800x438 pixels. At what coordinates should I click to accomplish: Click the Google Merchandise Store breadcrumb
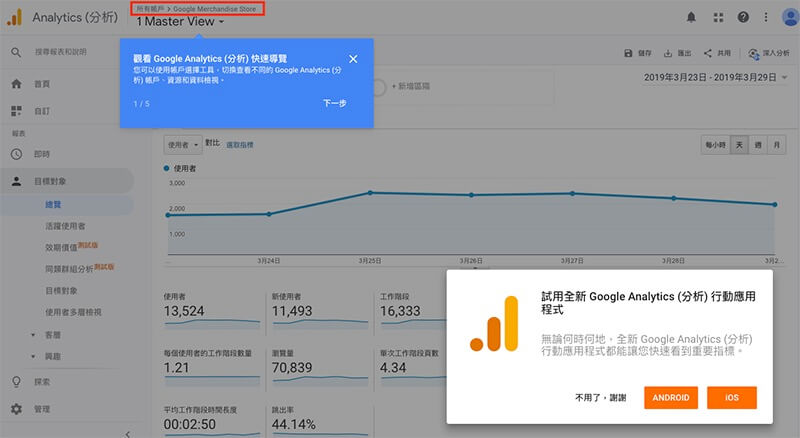pyautogui.click(x=214, y=9)
